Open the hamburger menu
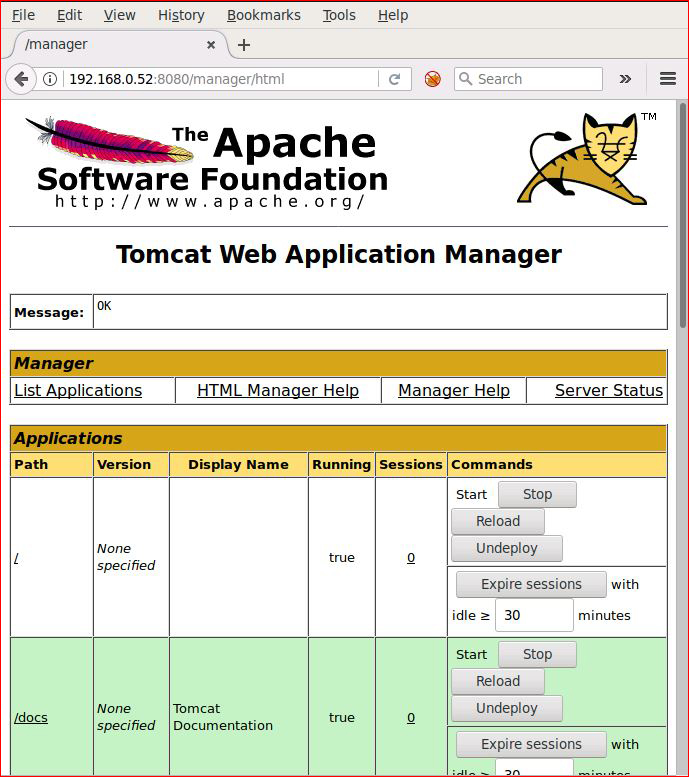689x777 pixels. 668,78
